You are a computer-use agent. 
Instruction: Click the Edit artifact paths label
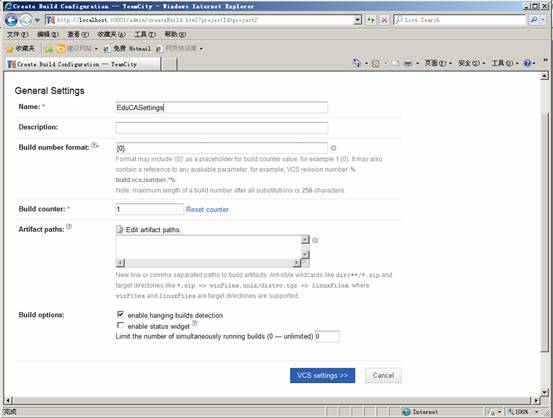[x=153, y=230]
